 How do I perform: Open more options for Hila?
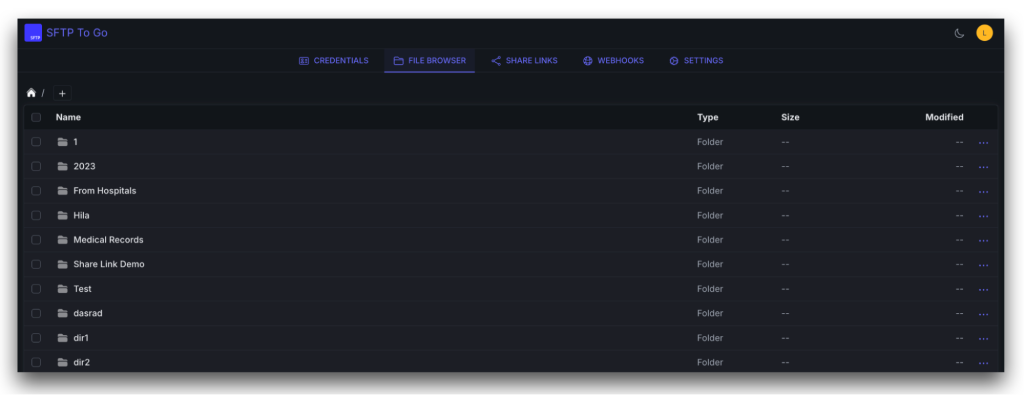tap(984, 216)
